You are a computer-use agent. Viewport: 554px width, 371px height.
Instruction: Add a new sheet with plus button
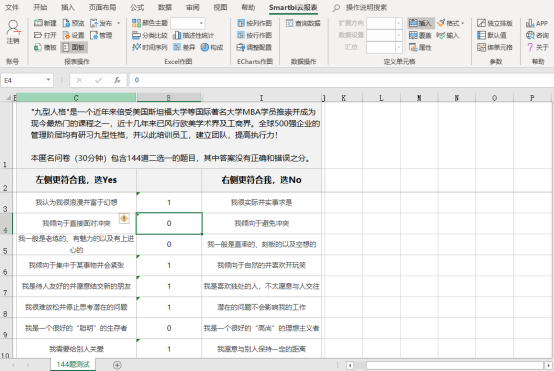point(117,365)
